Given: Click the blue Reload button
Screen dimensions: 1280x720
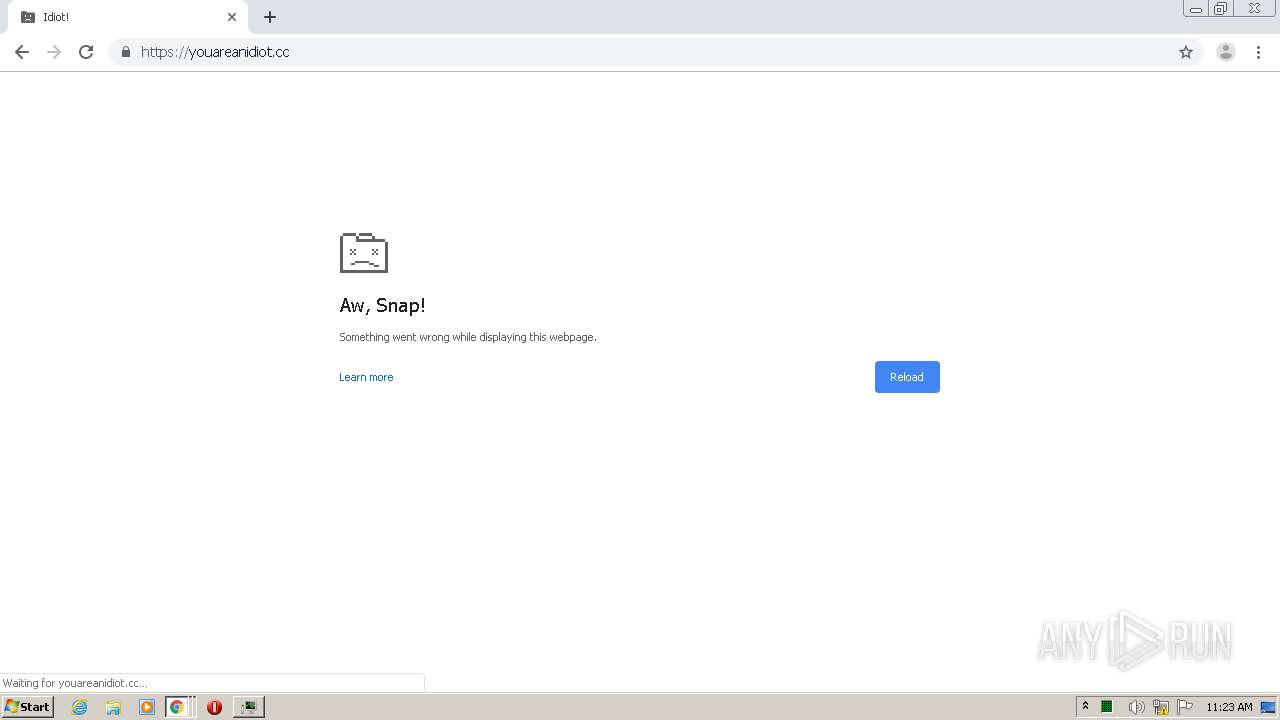Looking at the screenshot, I should coord(907,377).
